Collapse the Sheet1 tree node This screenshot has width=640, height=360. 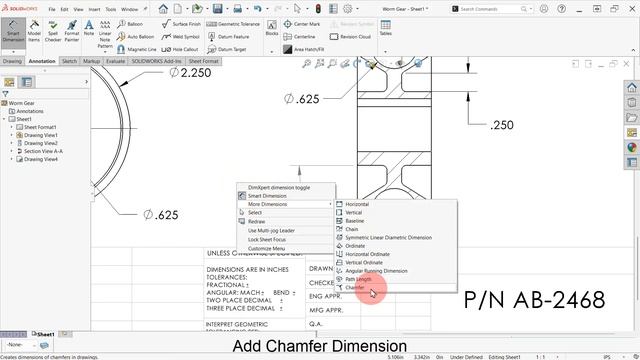pos(4,119)
